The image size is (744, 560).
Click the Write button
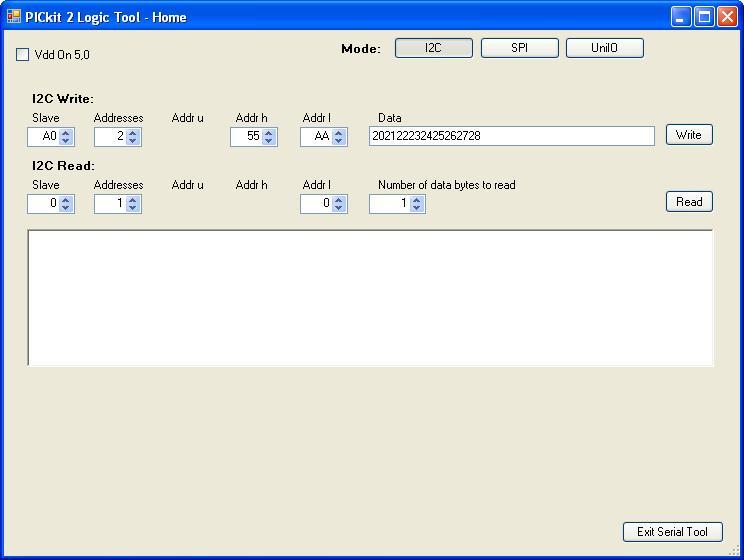(689, 135)
